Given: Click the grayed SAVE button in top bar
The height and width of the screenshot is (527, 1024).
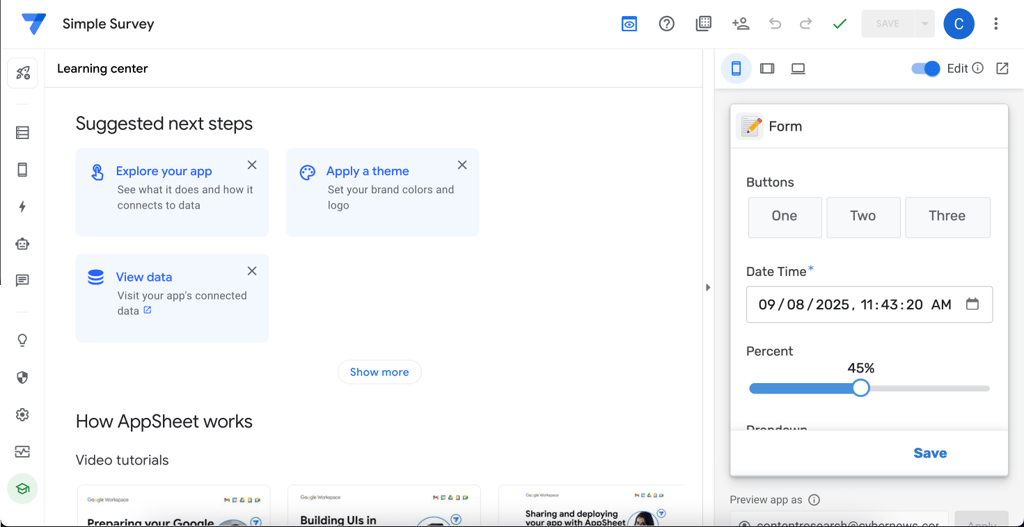Looking at the screenshot, I should pyautogui.click(x=888, y=24).
